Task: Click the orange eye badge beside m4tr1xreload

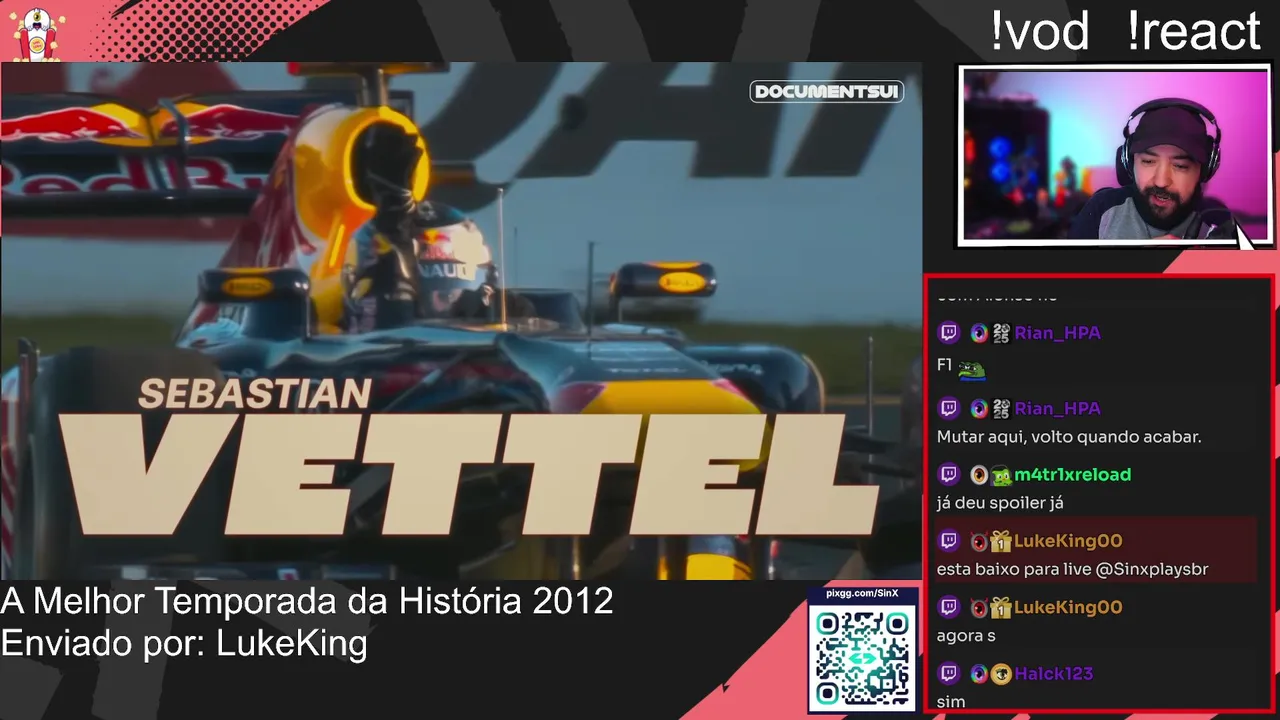Action: 979,475
